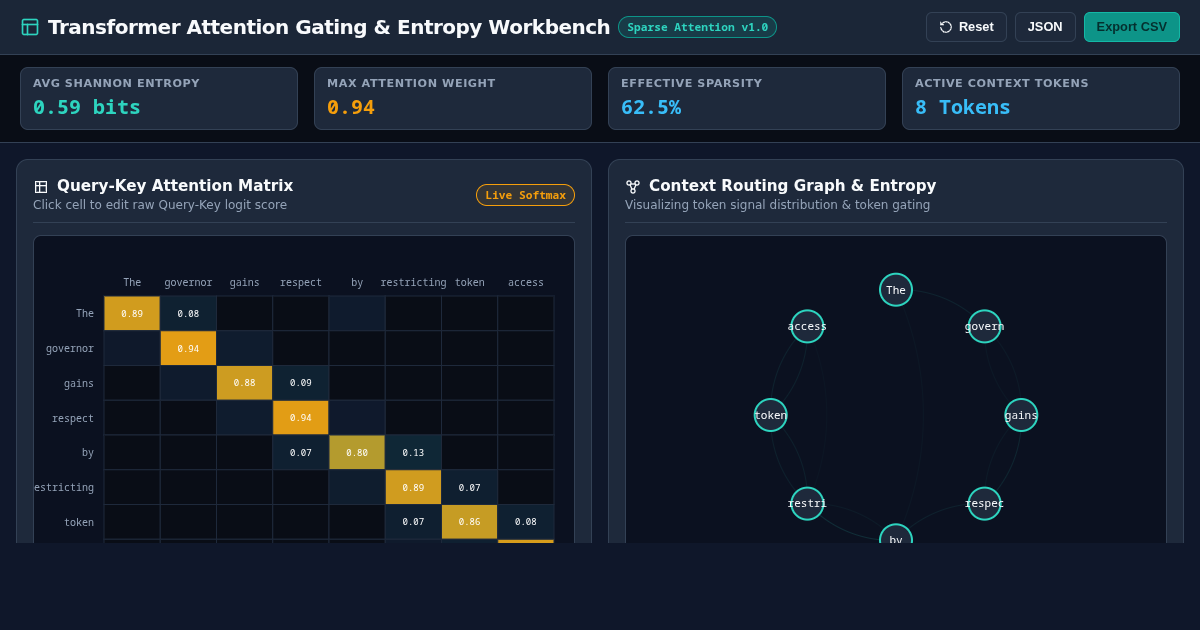Edit token-to-restricting cell valued 0.07

click(413, 522)
